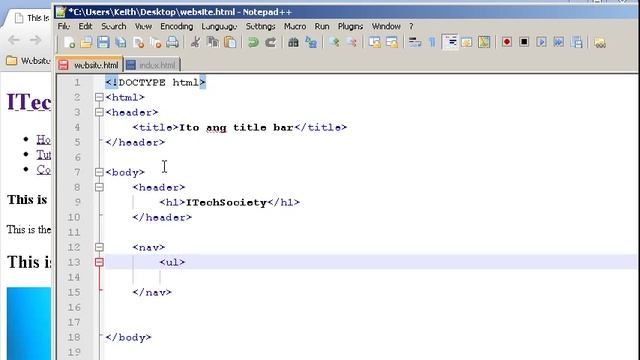Start recording macro with red dot icon
Viewport: 640px width, 360px height.
tap(507, 42)
